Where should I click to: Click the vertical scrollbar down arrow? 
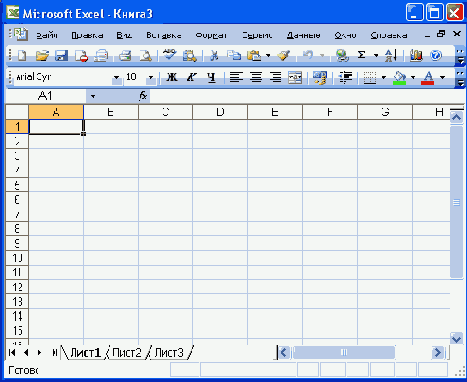point(456,338)
